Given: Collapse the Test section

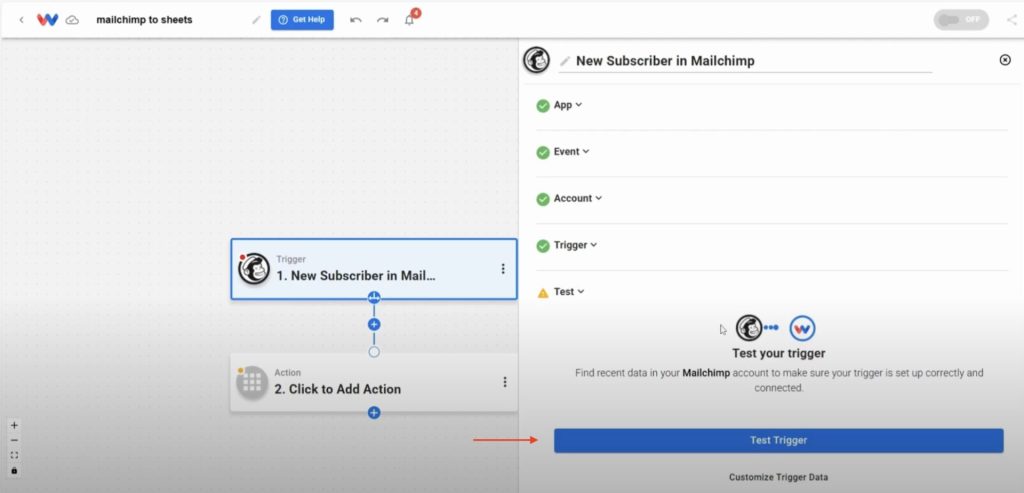Looking at the screenshot, I should pos(569,292).
